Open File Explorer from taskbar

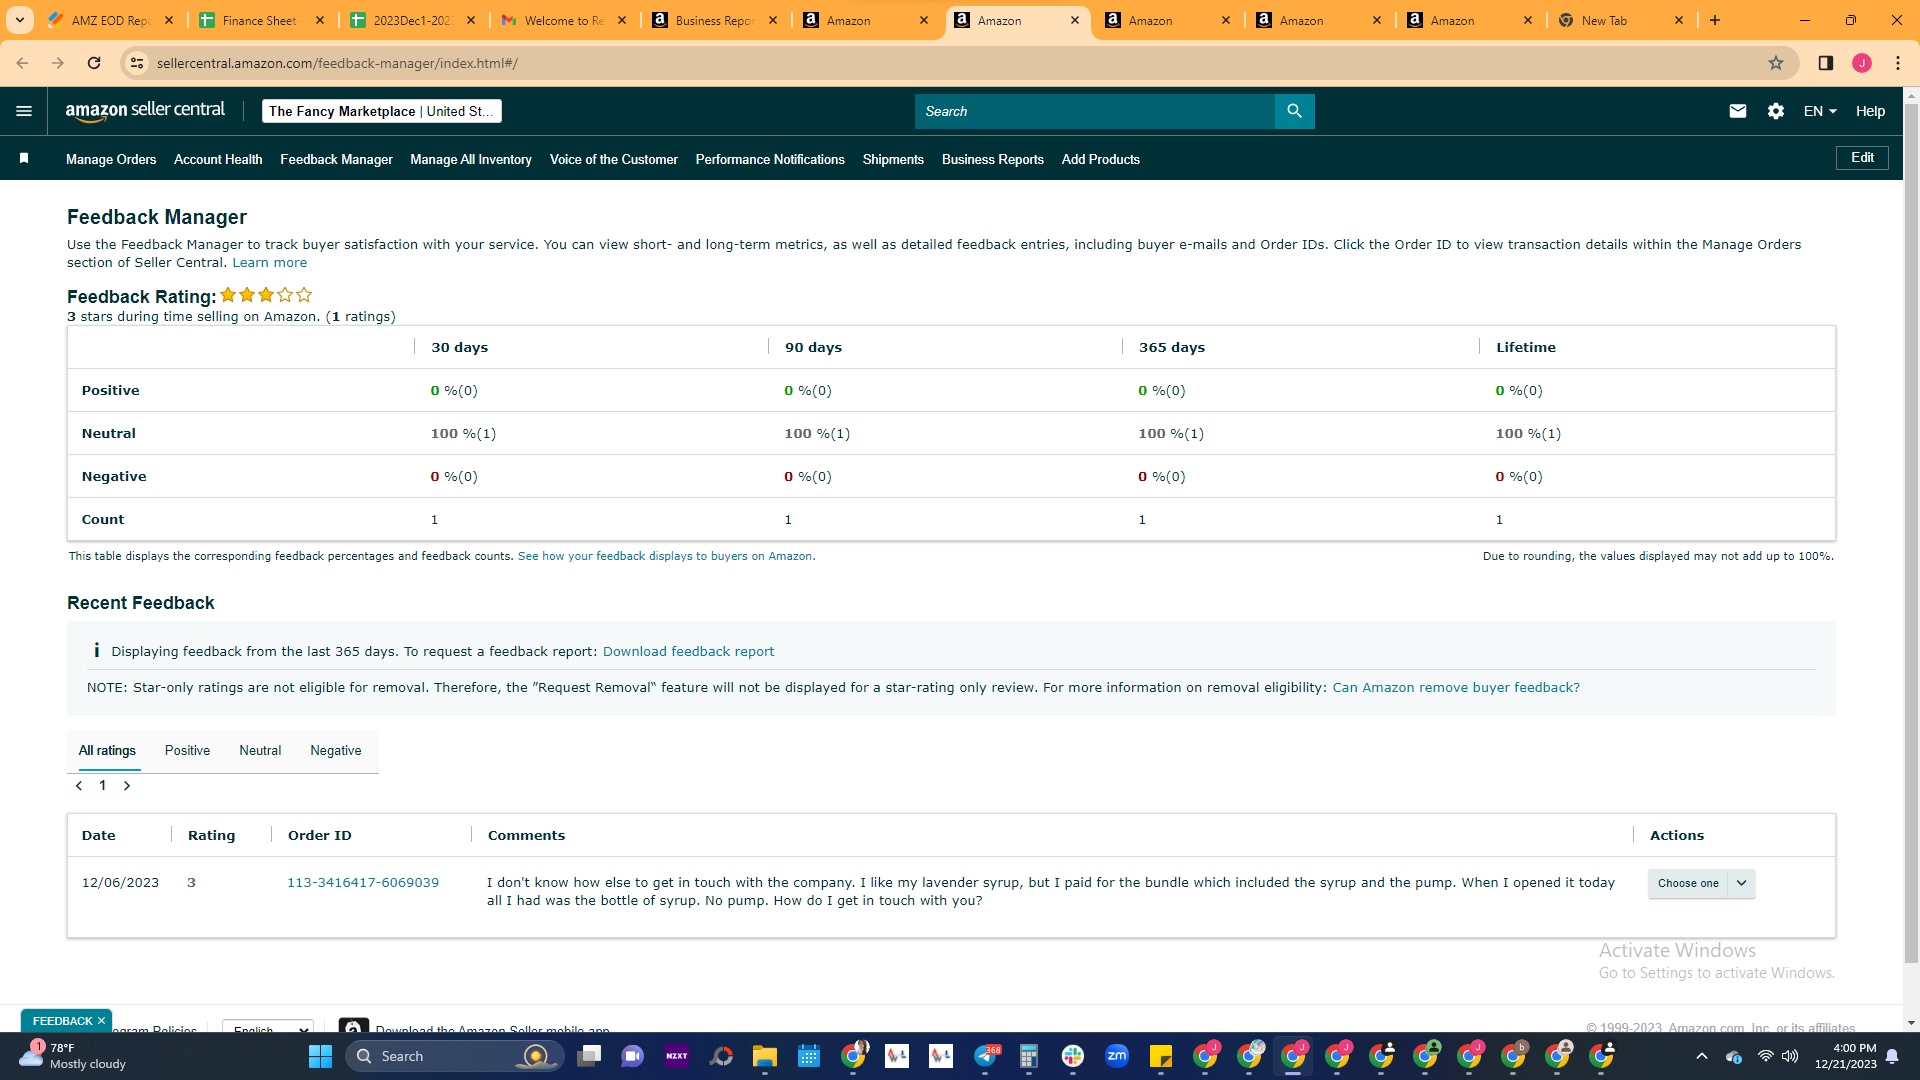coord(765,1056)
